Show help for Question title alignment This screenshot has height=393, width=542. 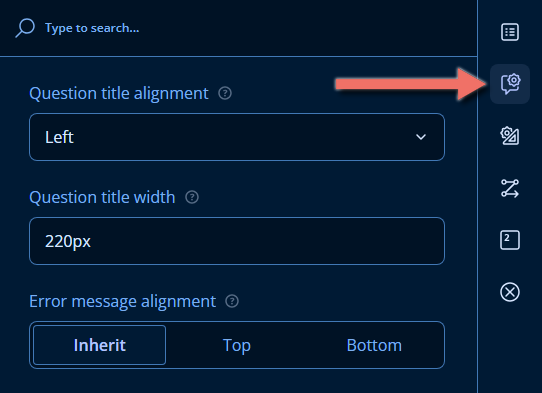tap(225, 93)
